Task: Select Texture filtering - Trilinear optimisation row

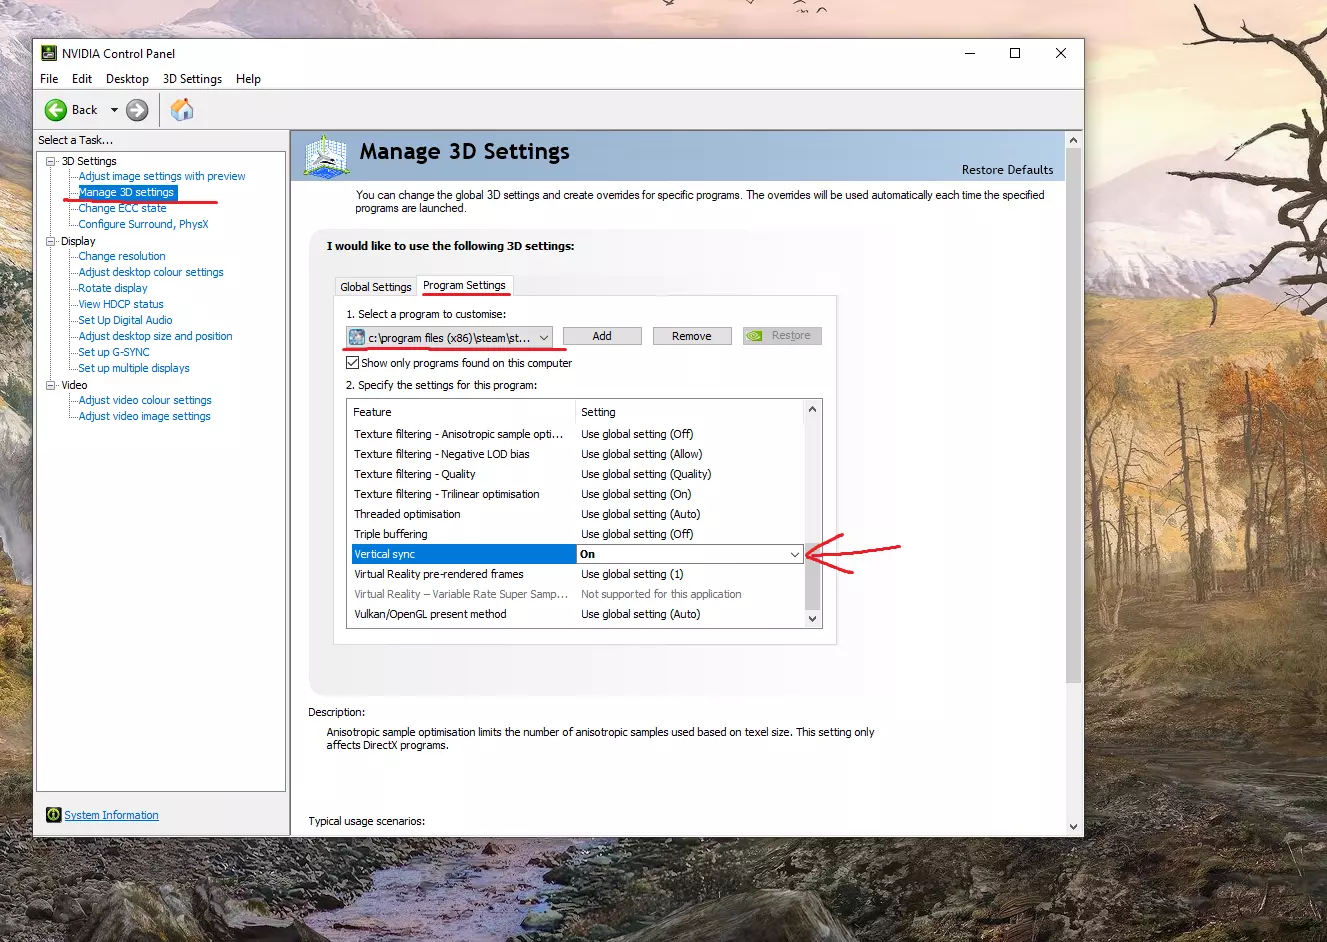Action: 576,494
